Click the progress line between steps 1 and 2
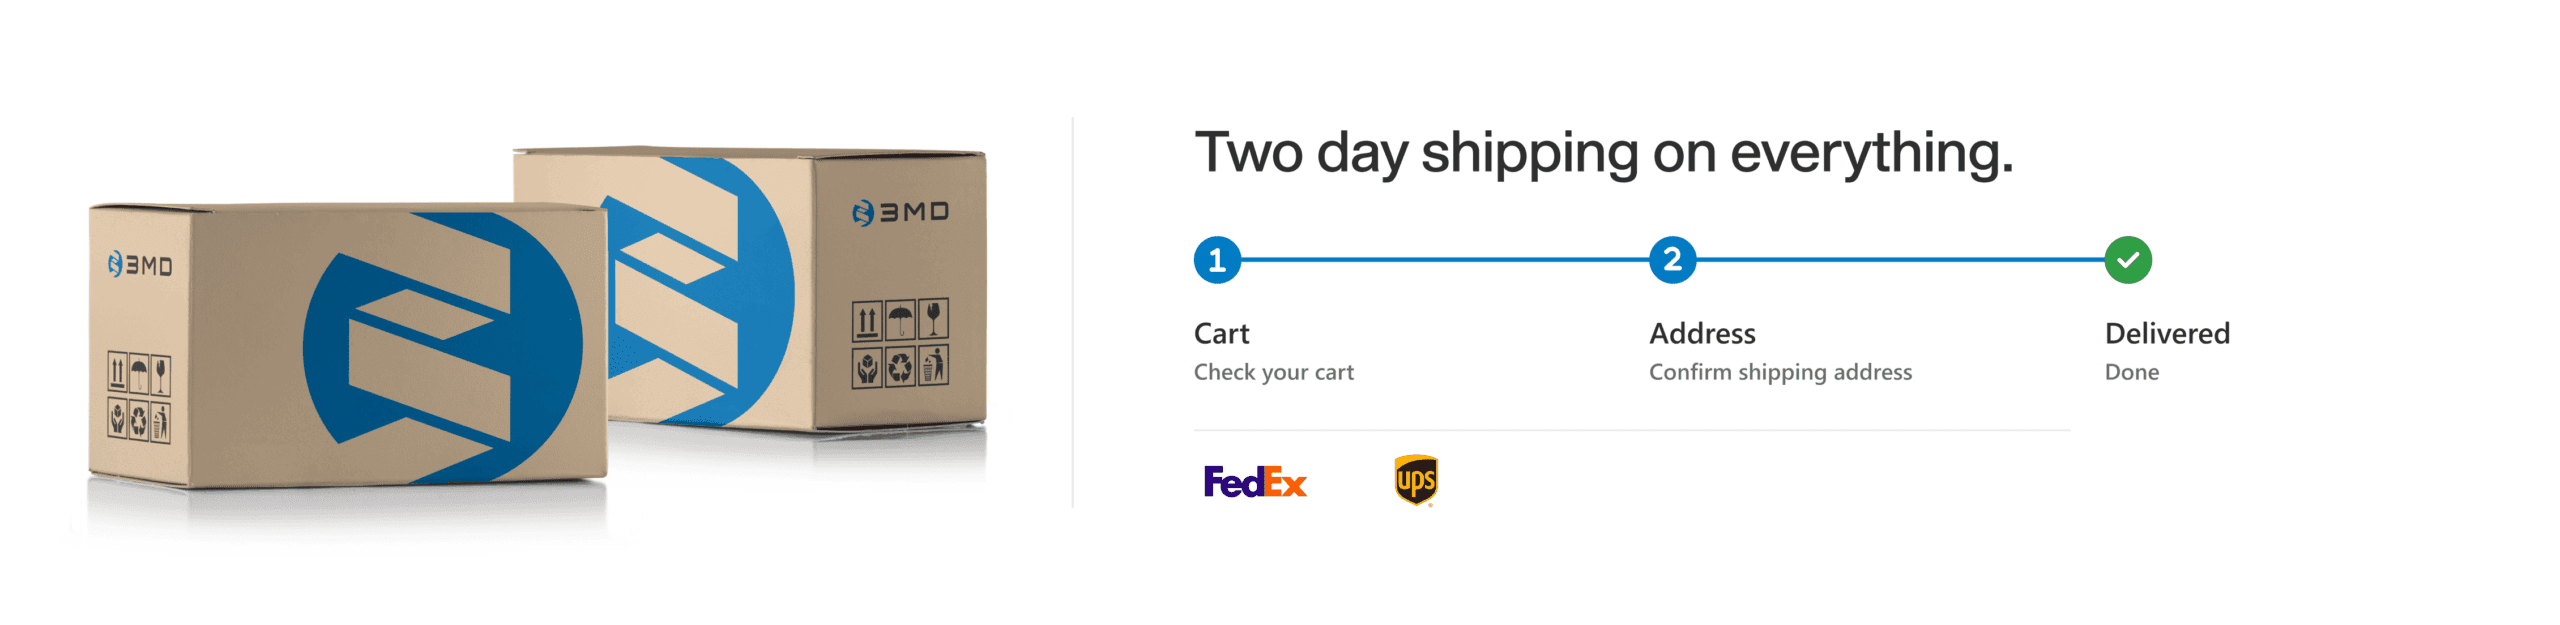2560x625 pixels. 1444,260
